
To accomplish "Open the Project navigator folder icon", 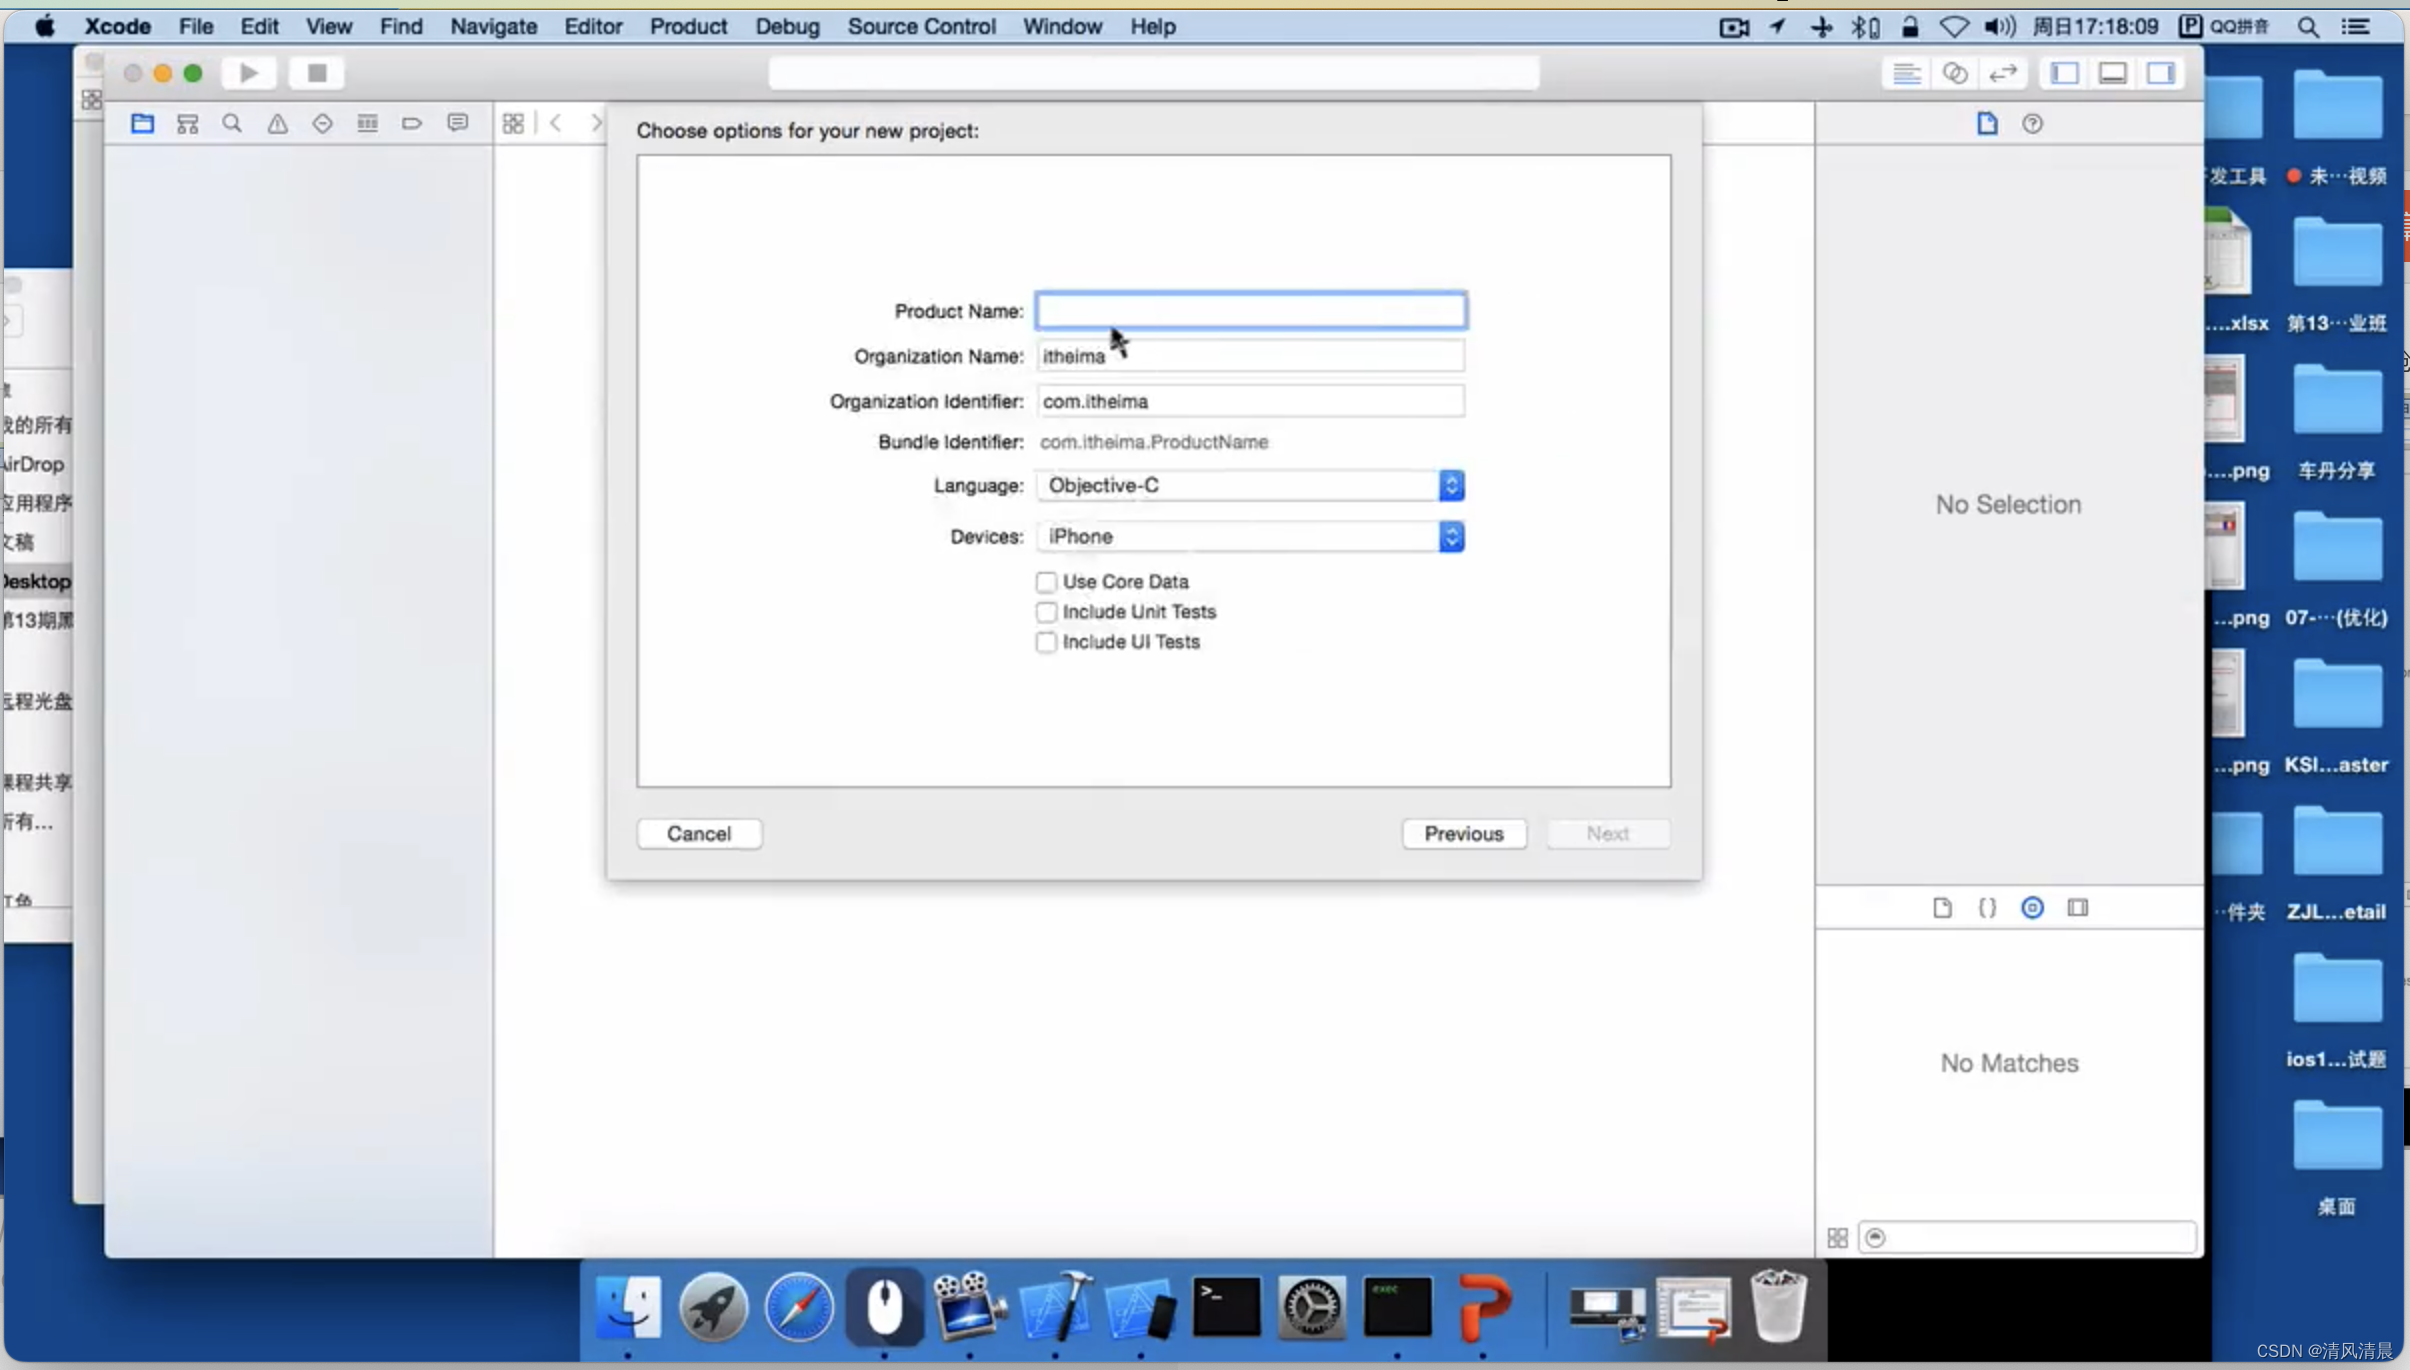I will pyautogui.click(x=142, y=123).
